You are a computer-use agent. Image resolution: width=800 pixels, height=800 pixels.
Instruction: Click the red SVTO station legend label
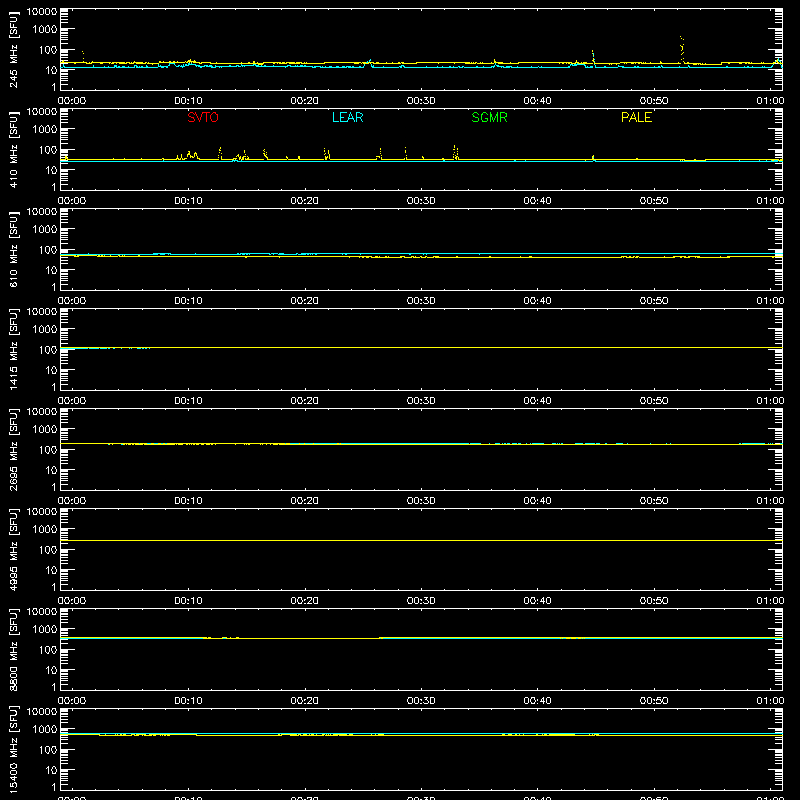203,117
